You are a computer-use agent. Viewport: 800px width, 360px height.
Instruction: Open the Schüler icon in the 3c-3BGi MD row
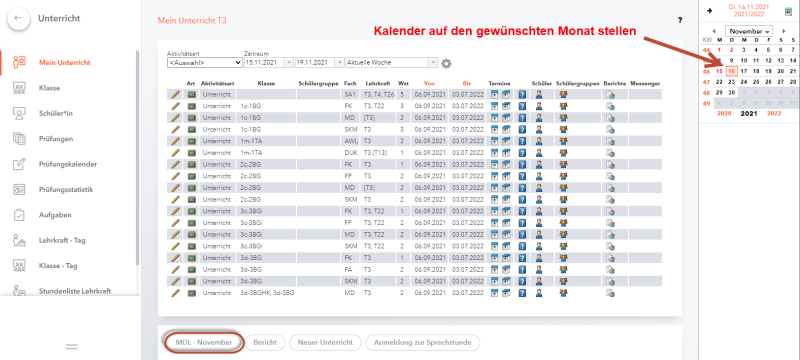[539, 235]
